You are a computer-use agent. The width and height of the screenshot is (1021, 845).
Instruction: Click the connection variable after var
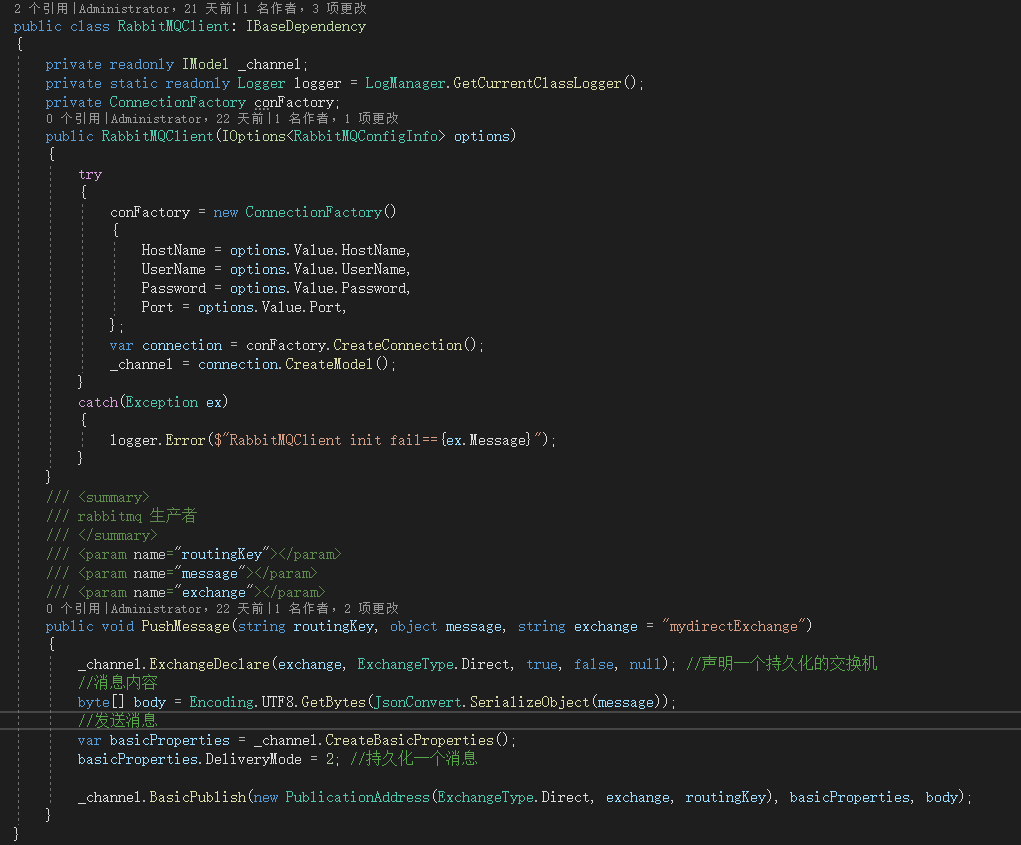point(182,345)
